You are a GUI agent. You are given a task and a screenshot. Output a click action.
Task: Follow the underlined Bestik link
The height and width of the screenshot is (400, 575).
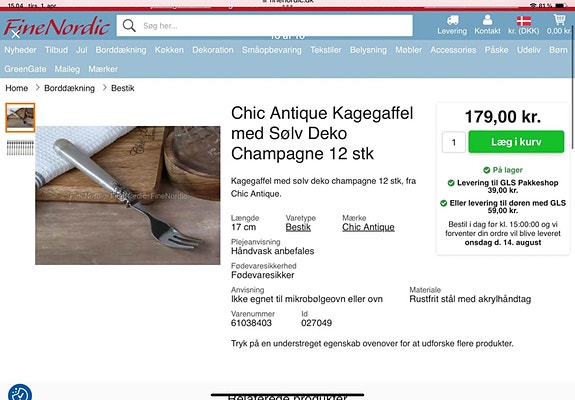[298, 227]
